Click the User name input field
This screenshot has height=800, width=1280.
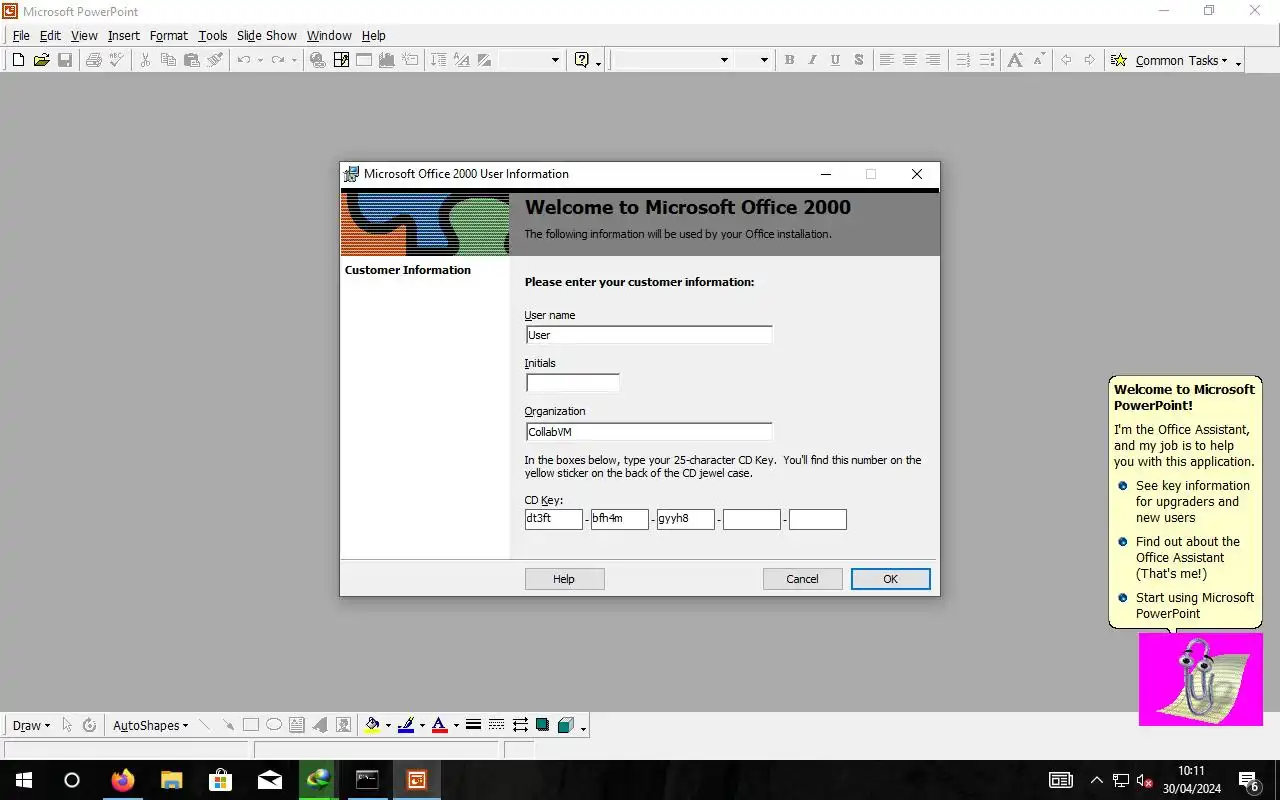tap(649, 335)
